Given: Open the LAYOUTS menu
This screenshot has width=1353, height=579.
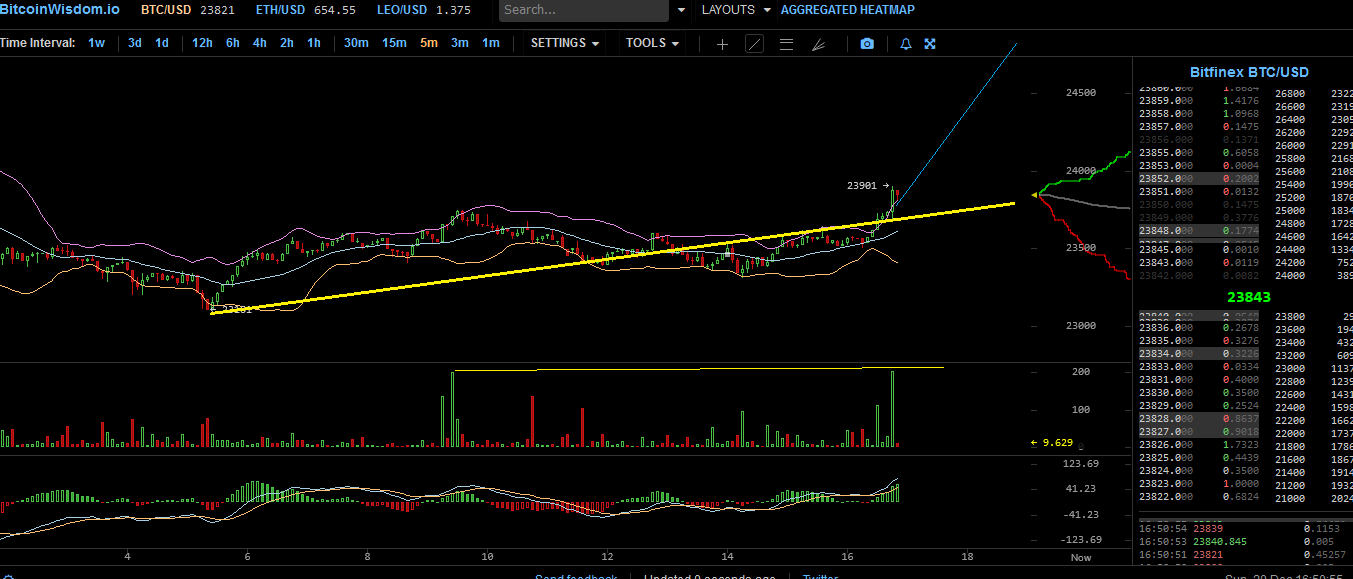Looking at the screenshot, I should 737,10.
